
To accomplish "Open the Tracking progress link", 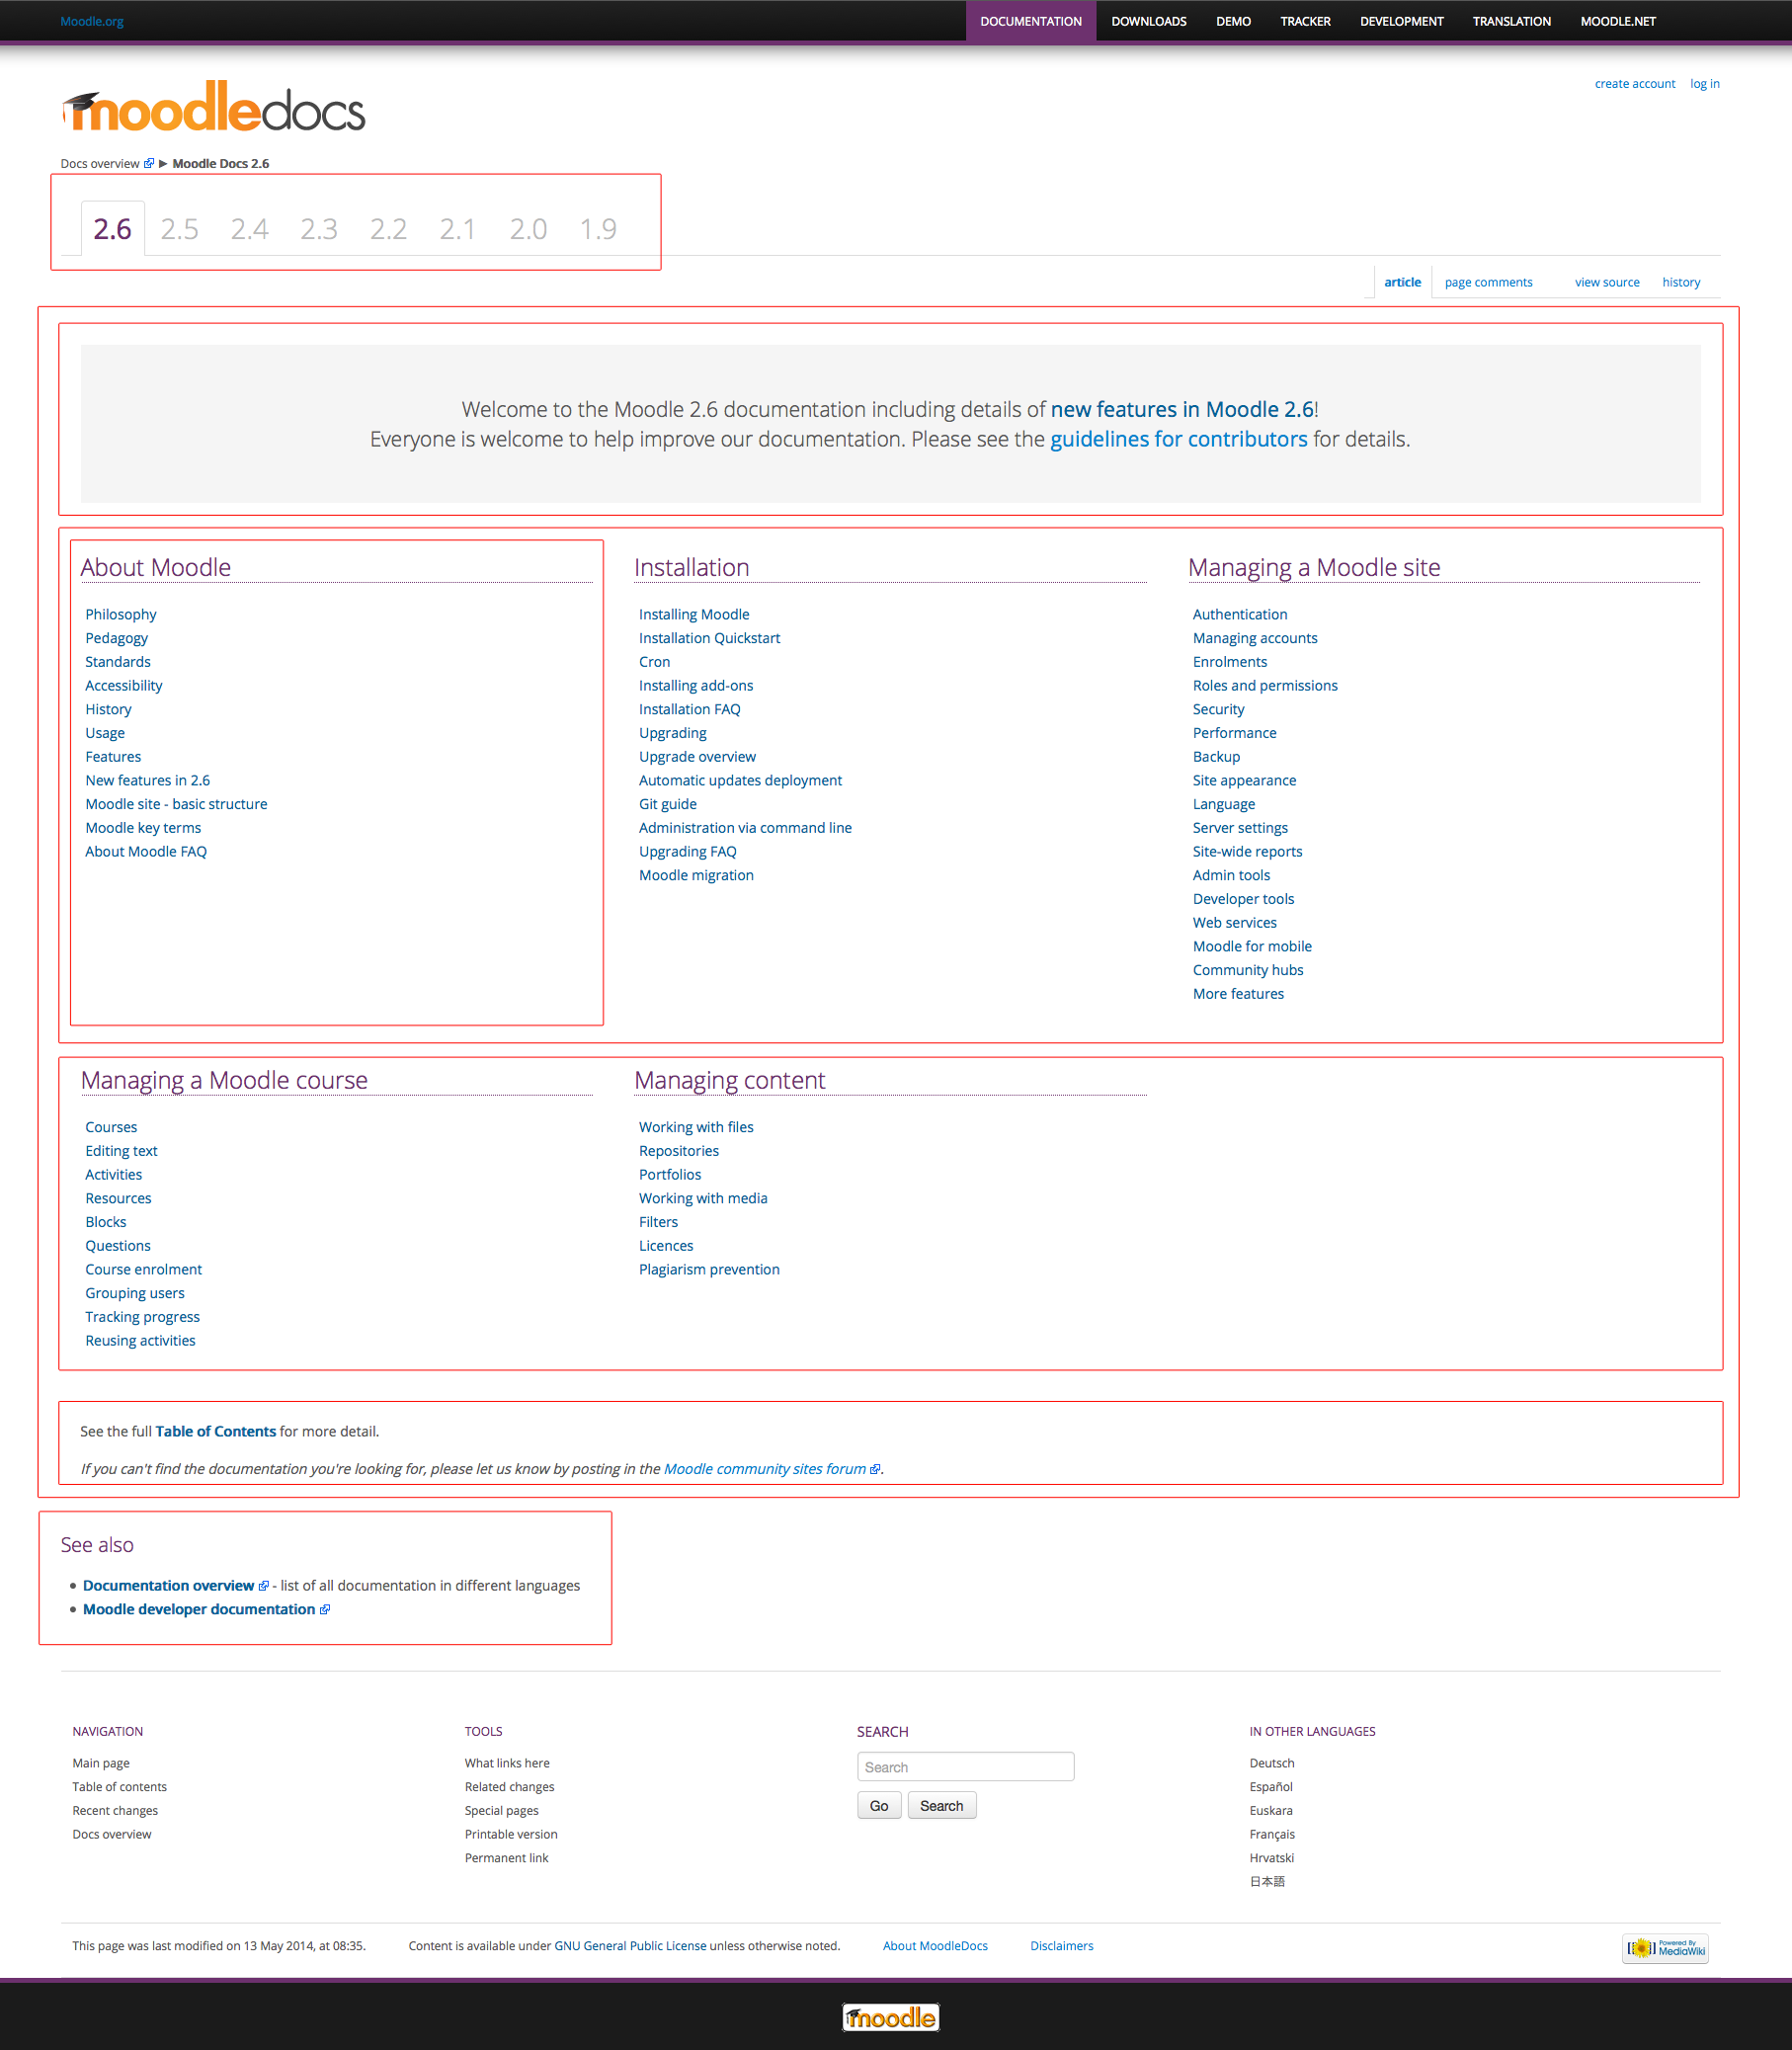I will click(142, 1316).
